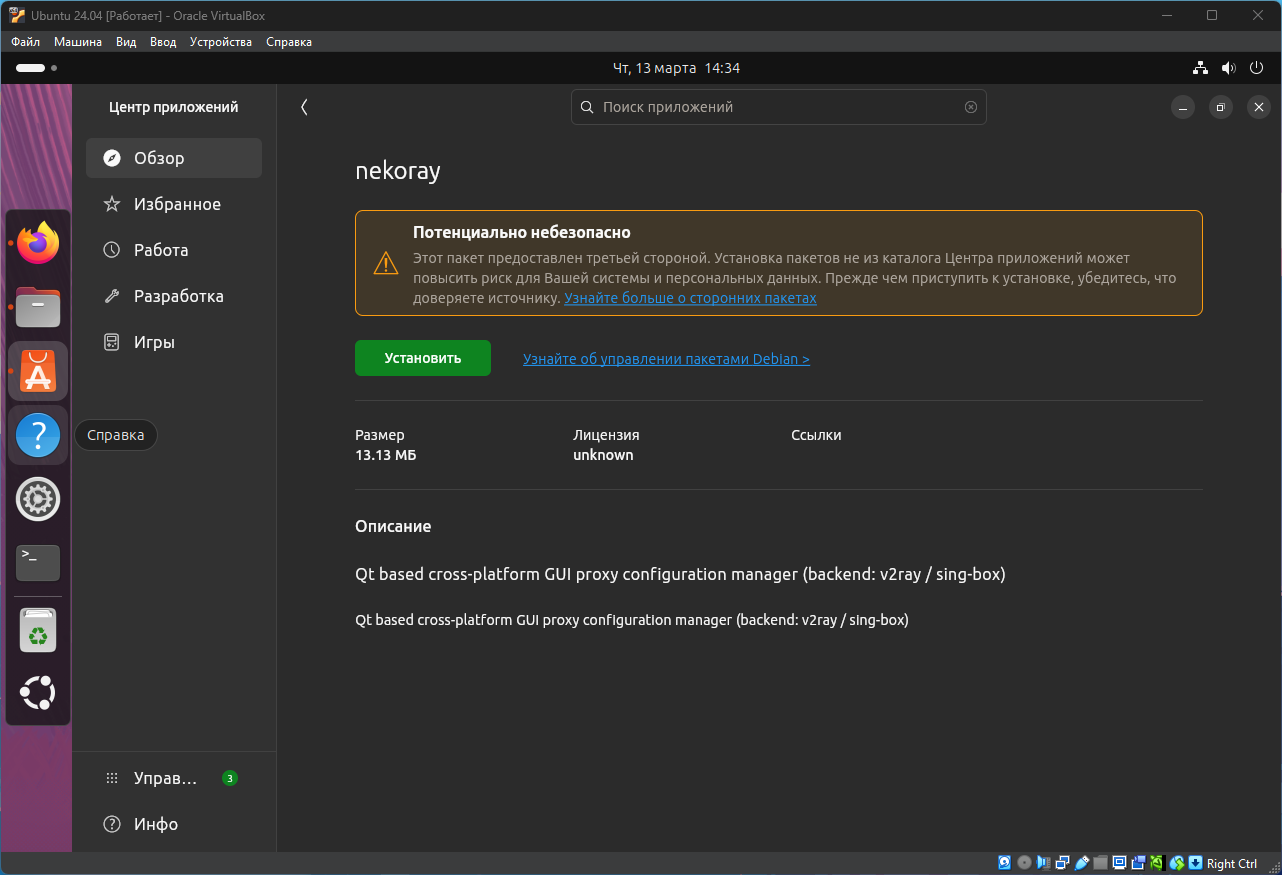
Task: Open Files manager from the dock
Action: (38, 307)
